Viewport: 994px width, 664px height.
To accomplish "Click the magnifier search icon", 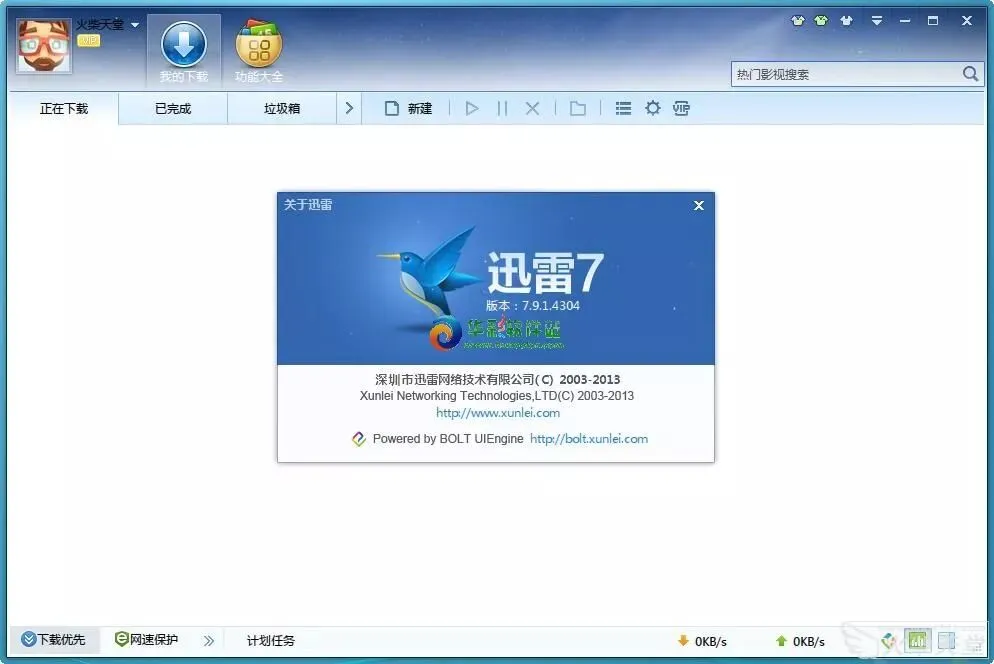I will (971, 74).
